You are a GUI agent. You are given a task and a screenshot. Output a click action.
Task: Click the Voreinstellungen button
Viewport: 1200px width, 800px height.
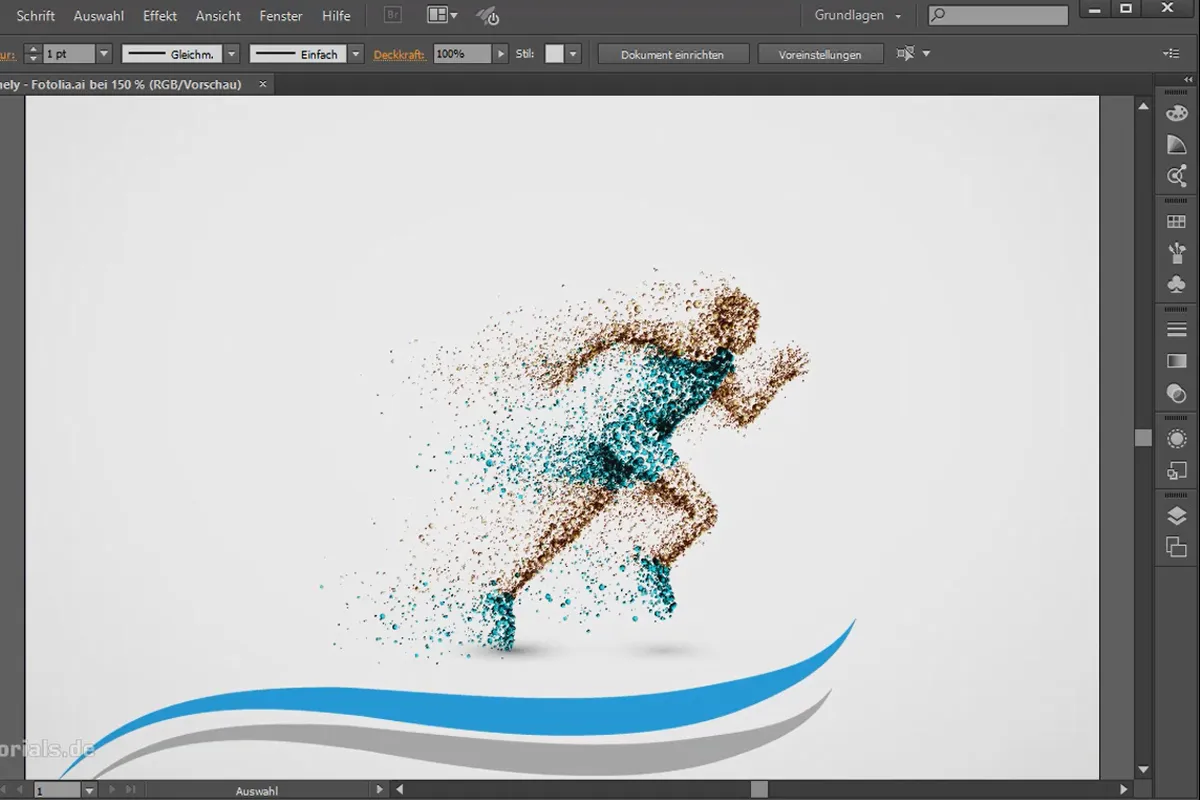(x=820, y=54)
